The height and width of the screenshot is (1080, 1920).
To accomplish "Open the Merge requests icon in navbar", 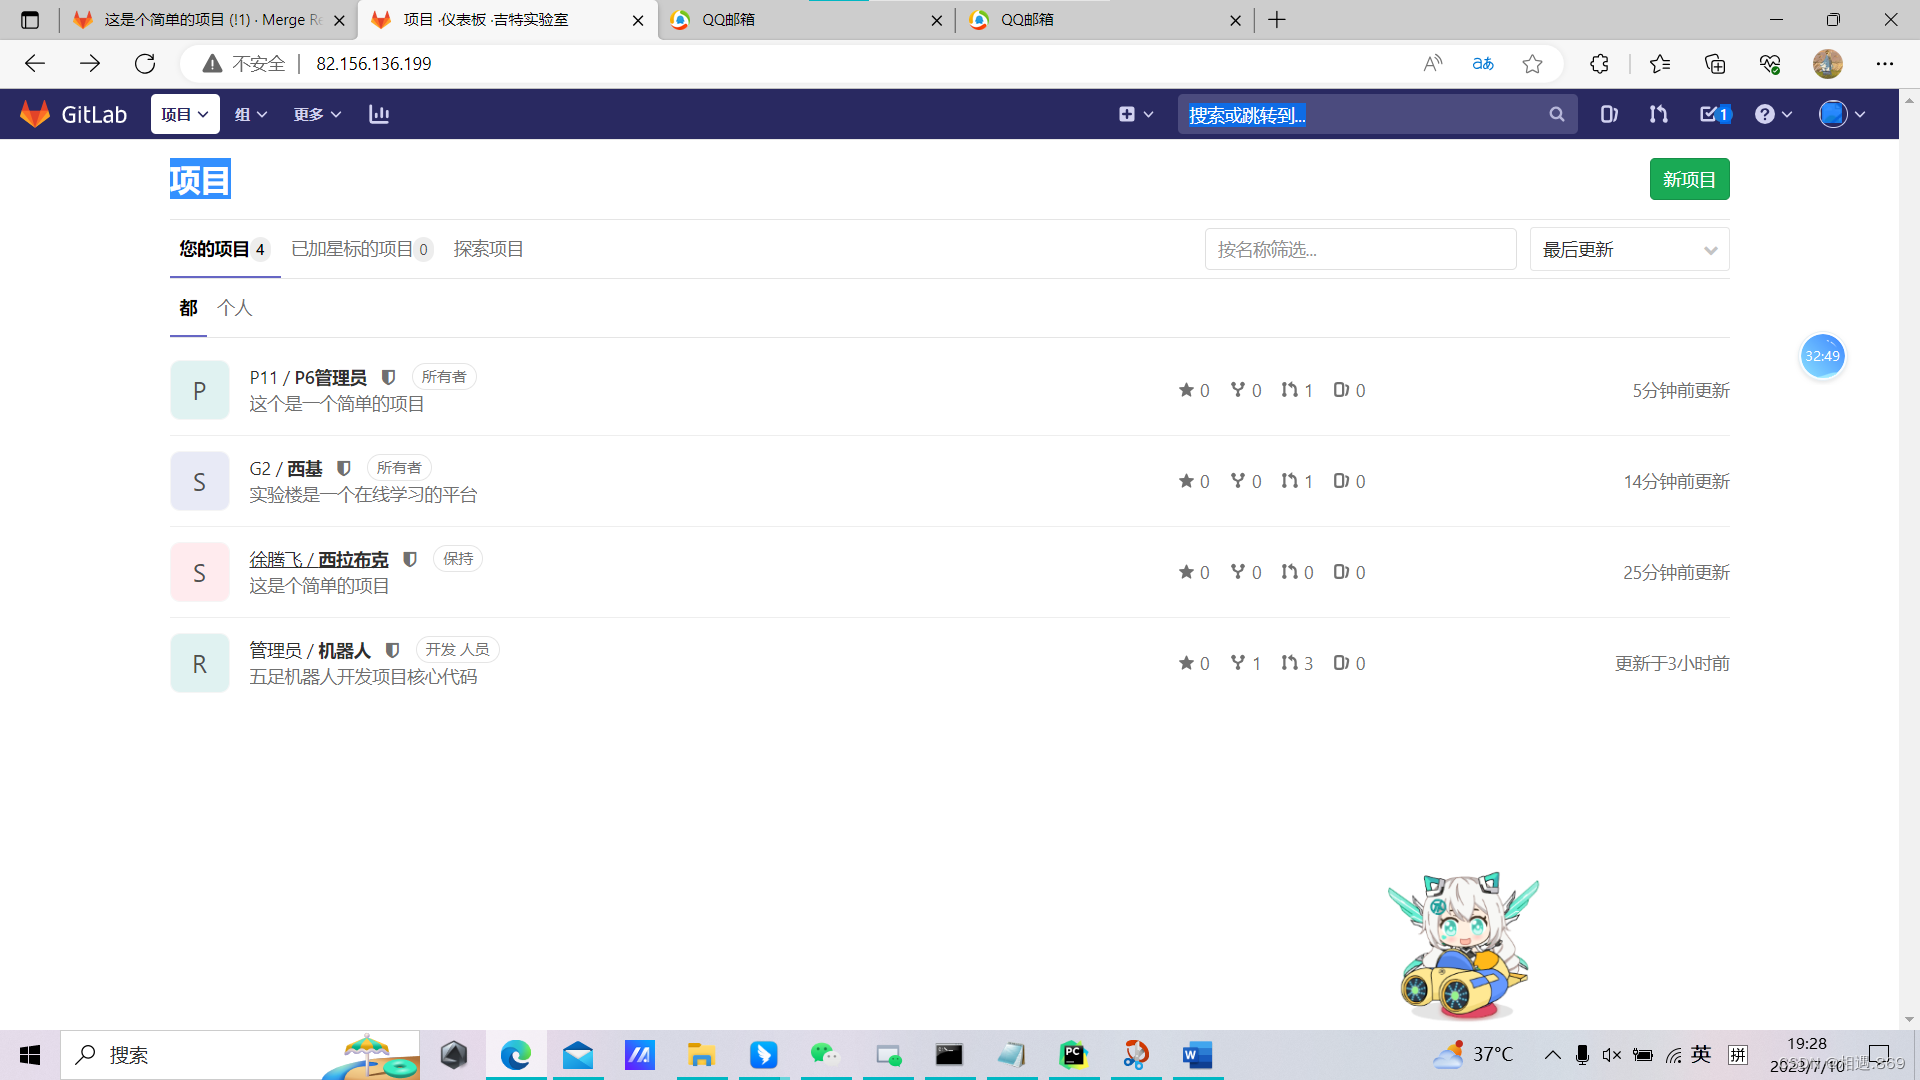I will [1658, 114].
